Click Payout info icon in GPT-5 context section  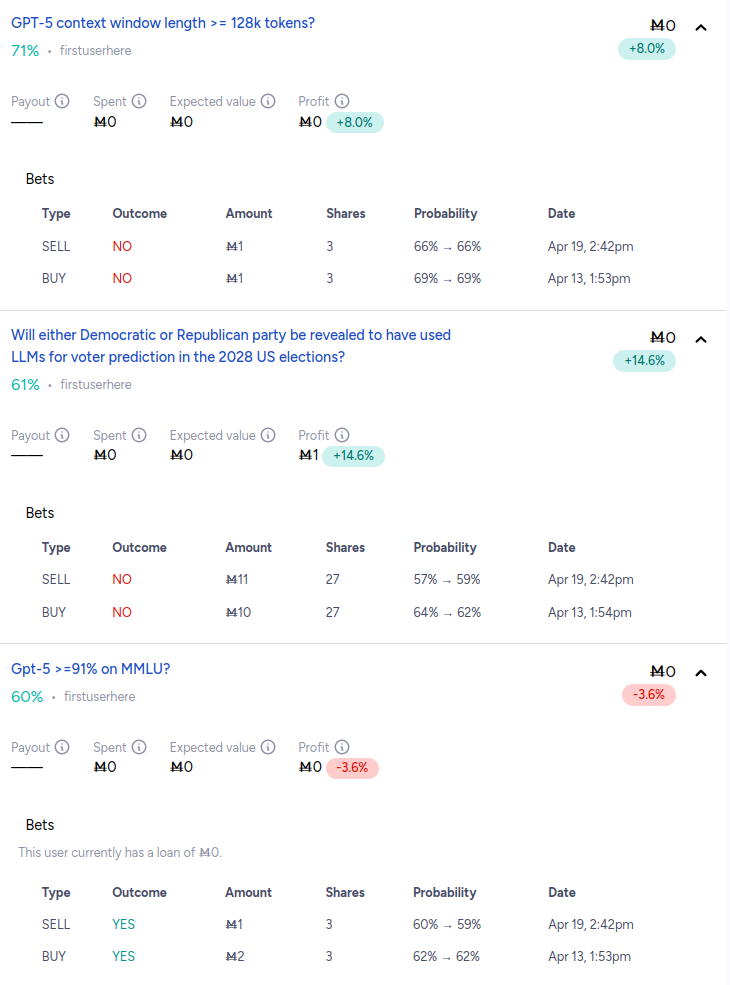tap(62, 101)
